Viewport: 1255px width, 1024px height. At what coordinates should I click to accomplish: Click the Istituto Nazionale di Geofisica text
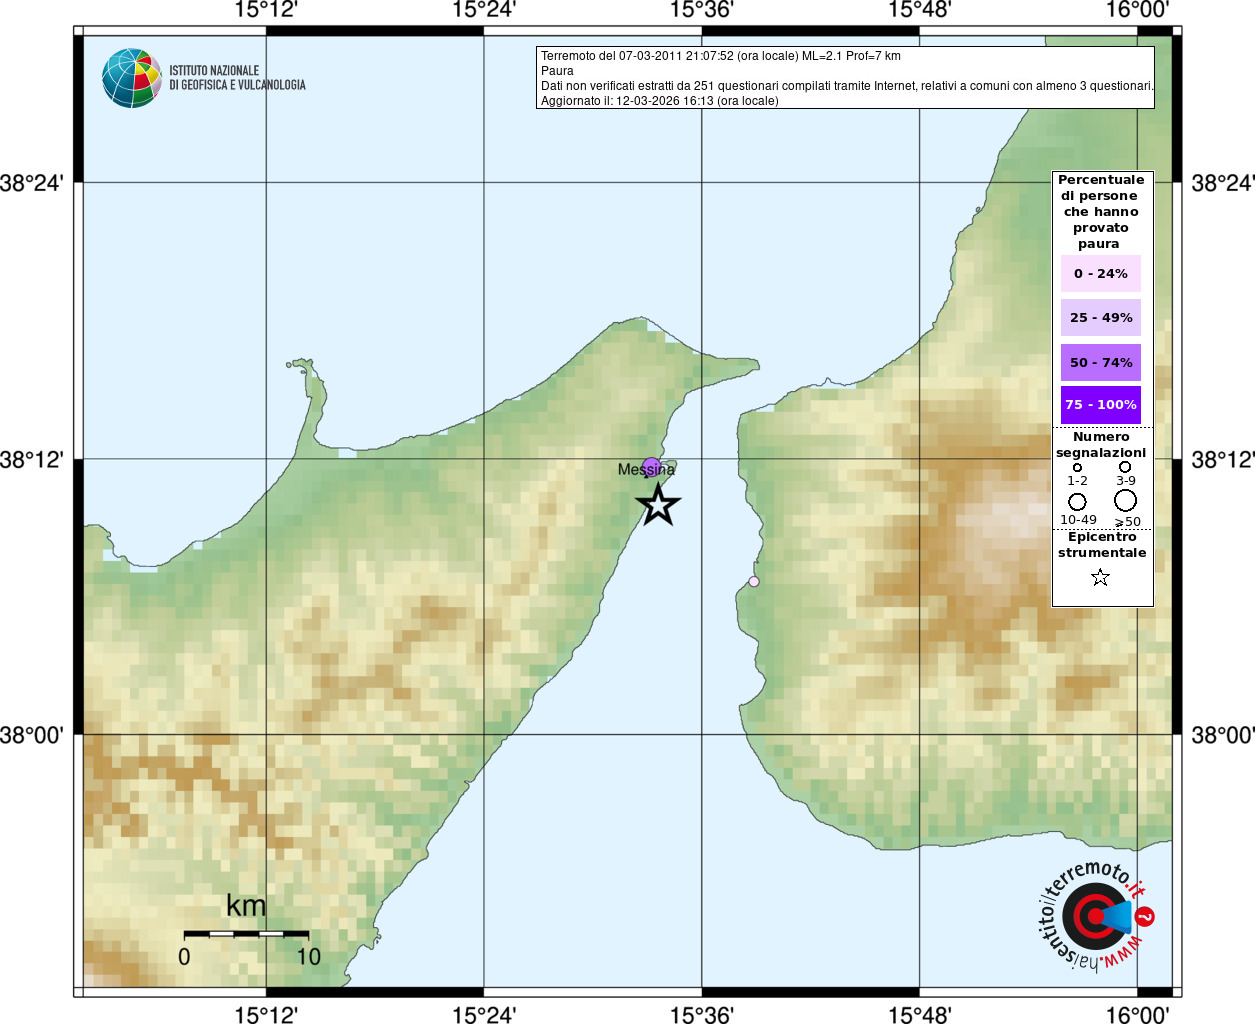[237, 78]
